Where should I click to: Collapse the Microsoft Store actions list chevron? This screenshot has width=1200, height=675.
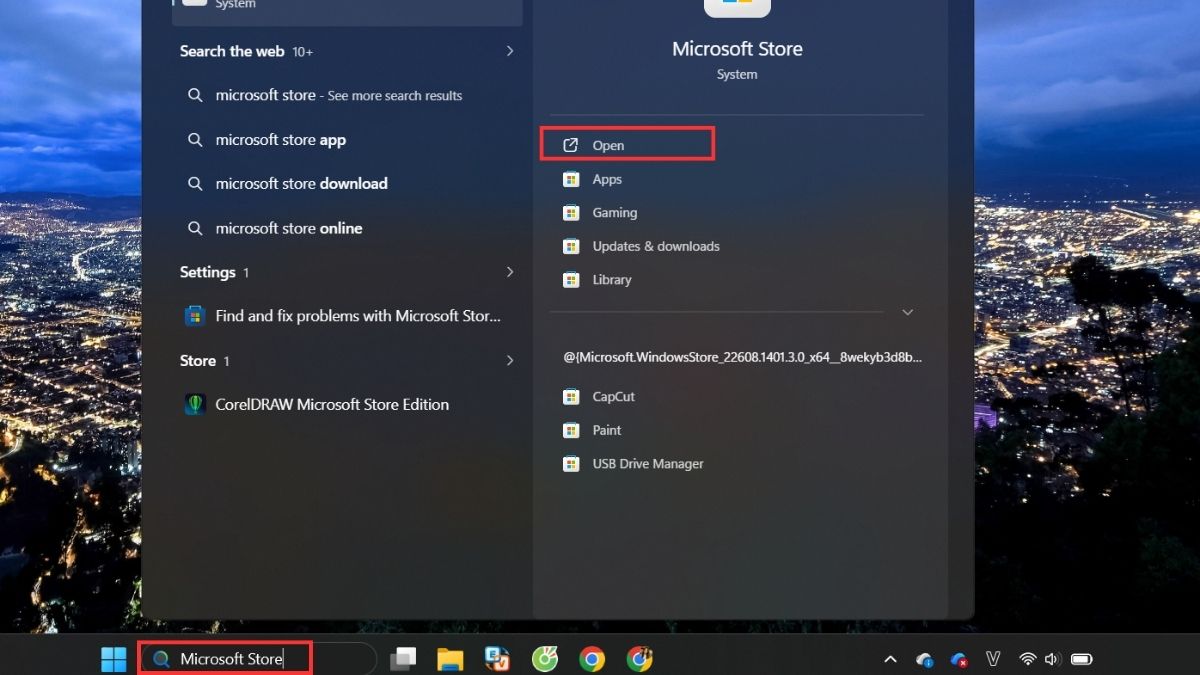(x=907, y=312)
